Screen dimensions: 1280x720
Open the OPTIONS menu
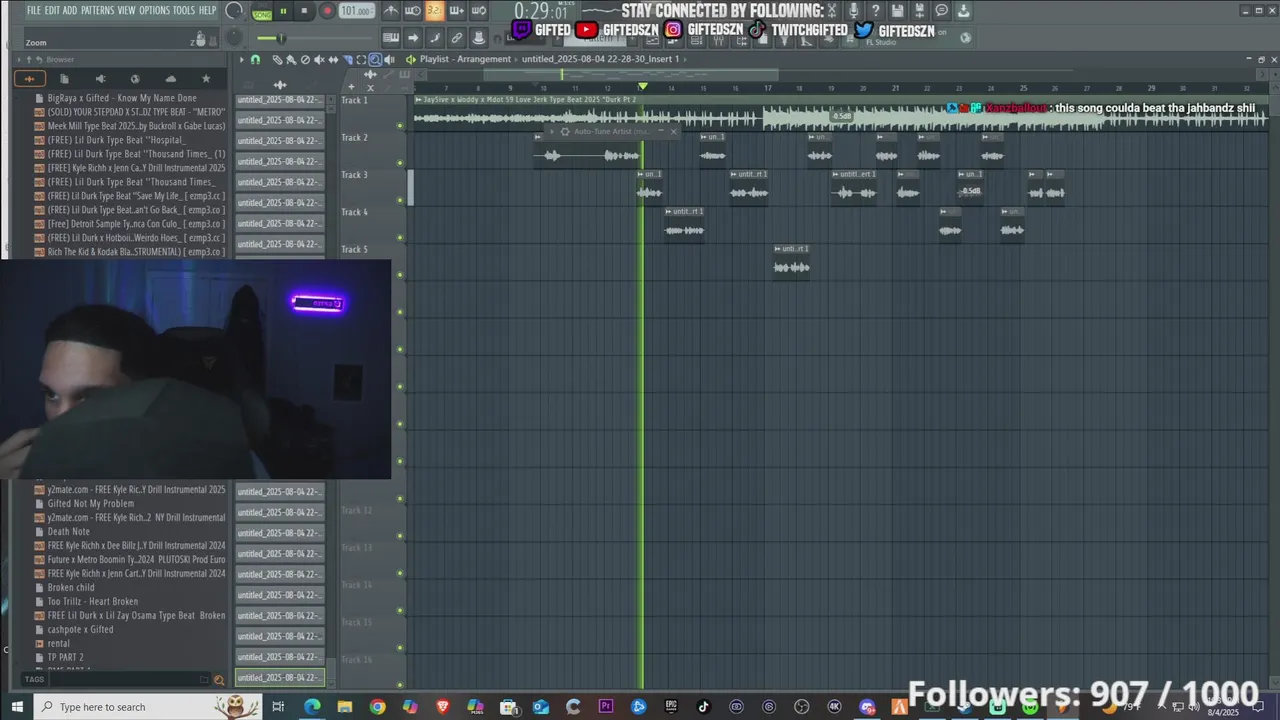pyautogui.click(x=154, y=10)
